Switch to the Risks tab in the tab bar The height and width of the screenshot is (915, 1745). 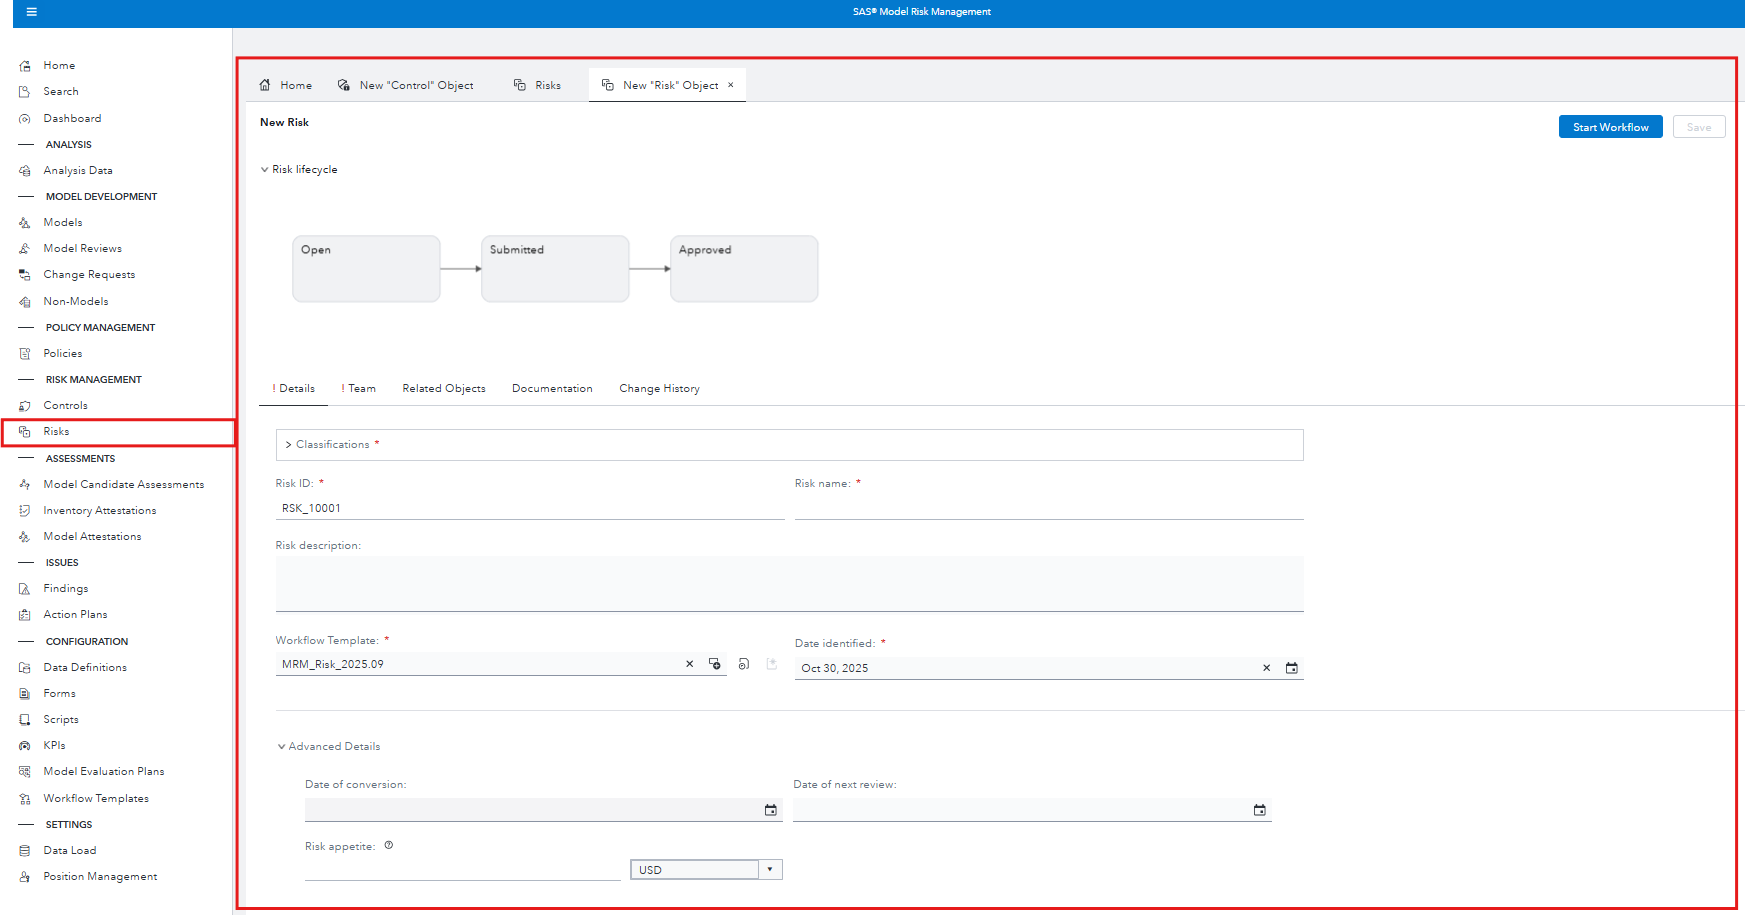538,85
